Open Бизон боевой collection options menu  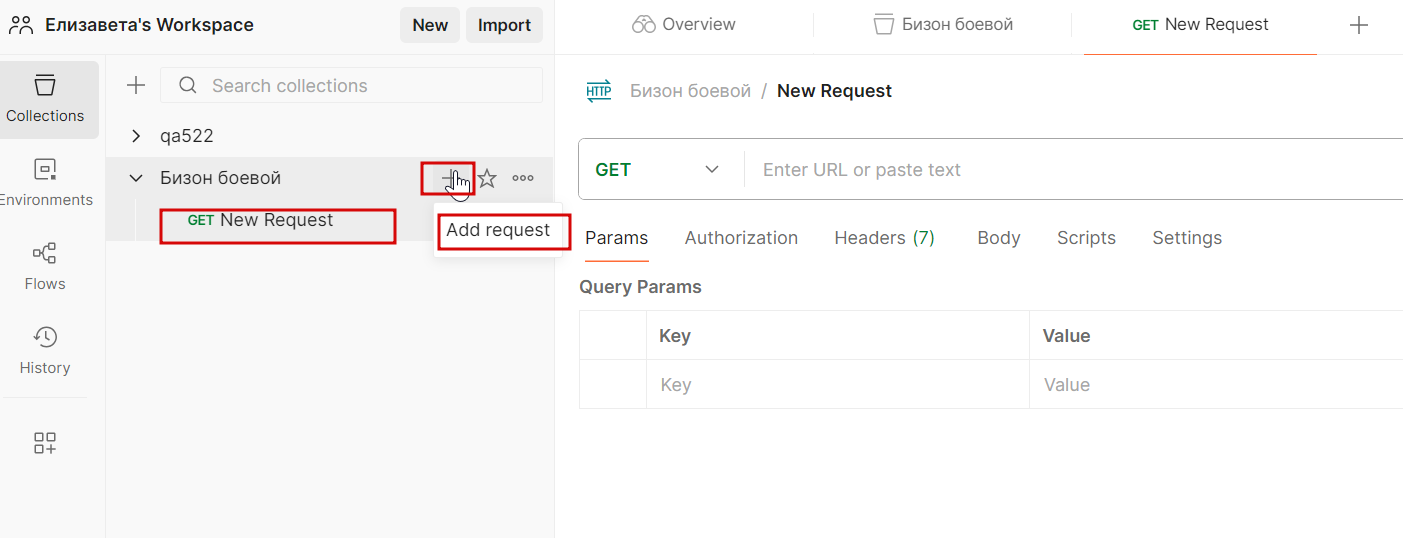coord(523,179)
